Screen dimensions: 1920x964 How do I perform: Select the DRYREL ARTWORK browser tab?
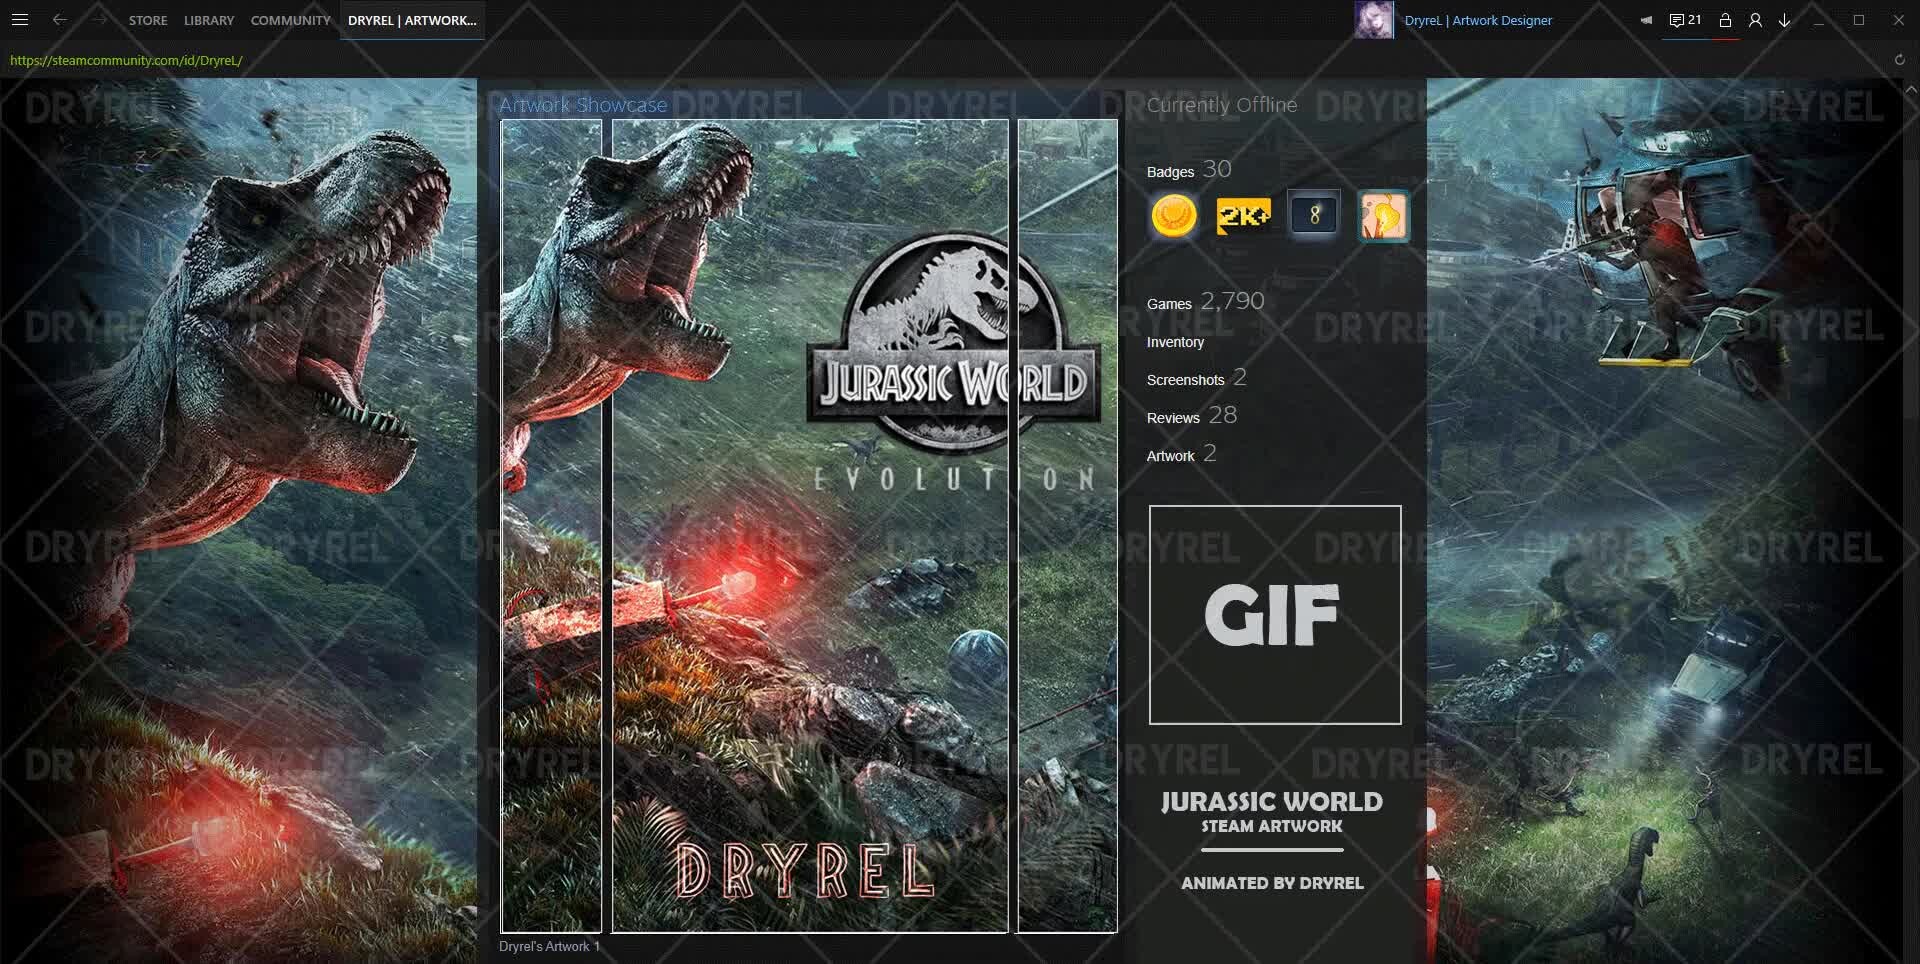(412, 19)
